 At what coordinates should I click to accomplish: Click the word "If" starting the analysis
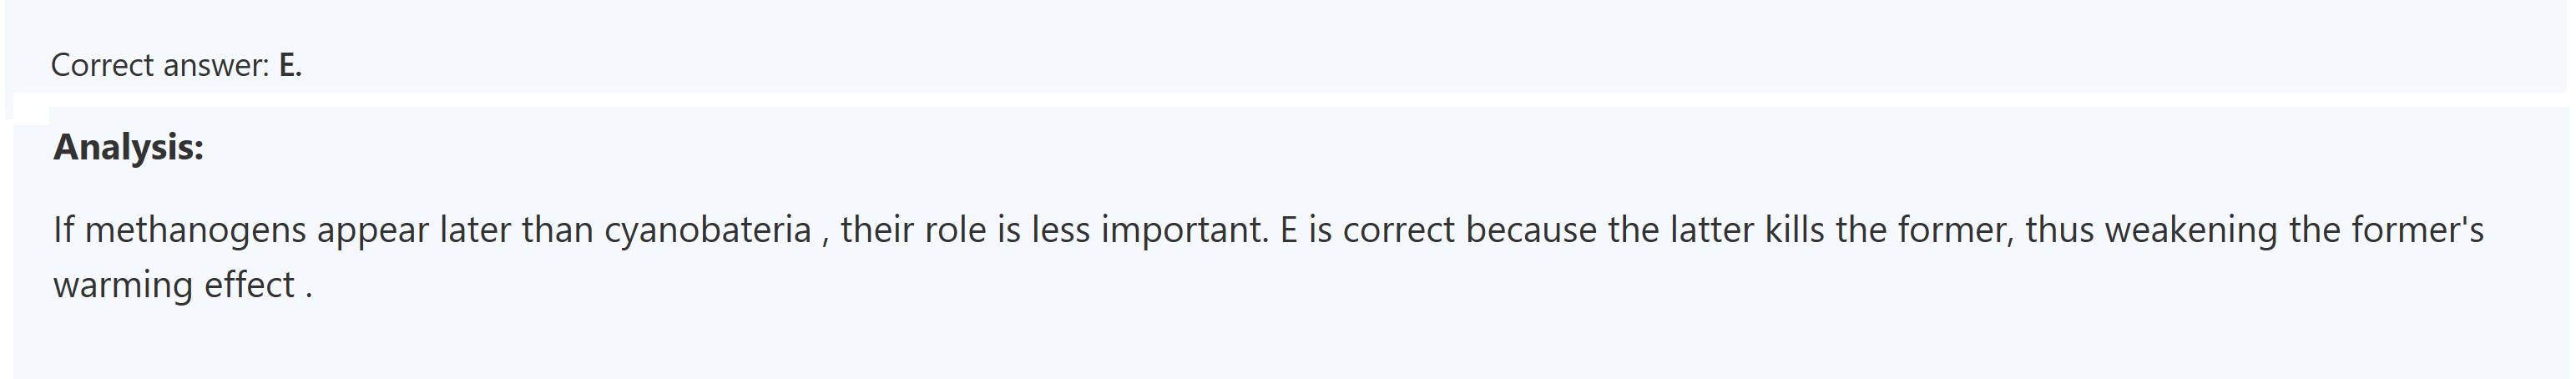64,230
